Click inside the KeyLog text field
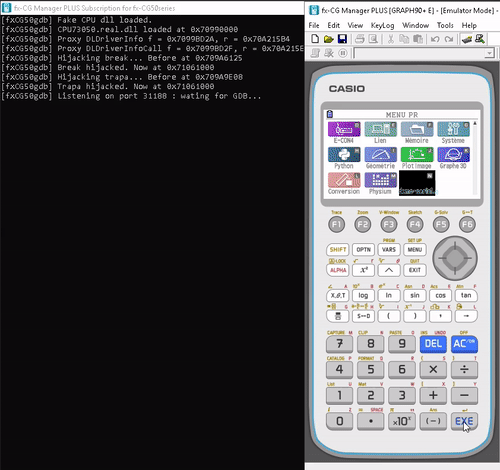This screenshot has width=500, height=470. coord(419,53)
